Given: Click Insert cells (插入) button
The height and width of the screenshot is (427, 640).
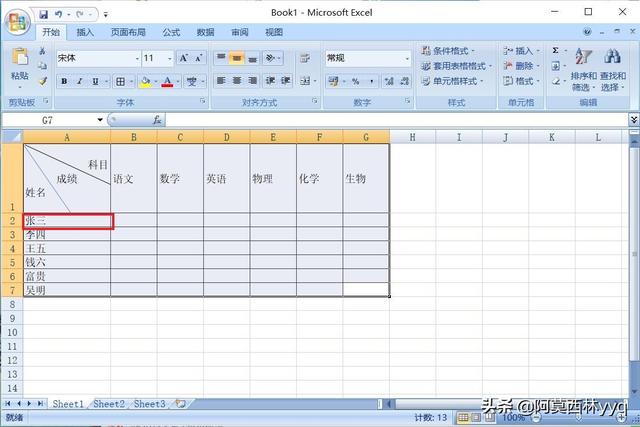Looking at the screenshot, I should [x=522, y=51].
